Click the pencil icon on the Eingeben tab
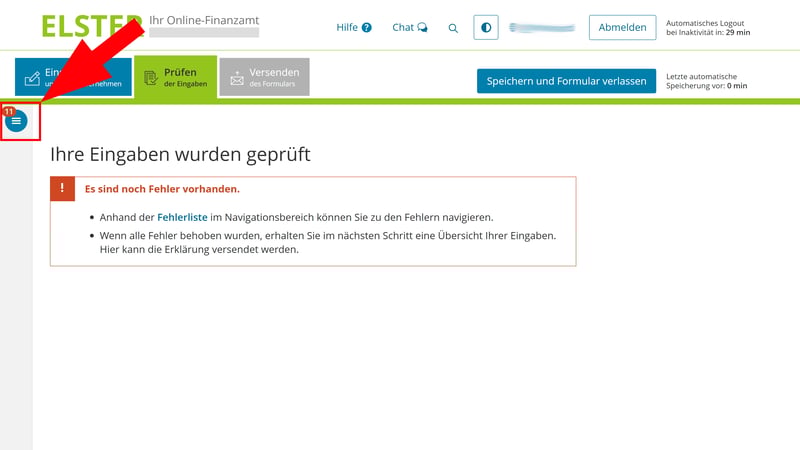 pos(32,78)
